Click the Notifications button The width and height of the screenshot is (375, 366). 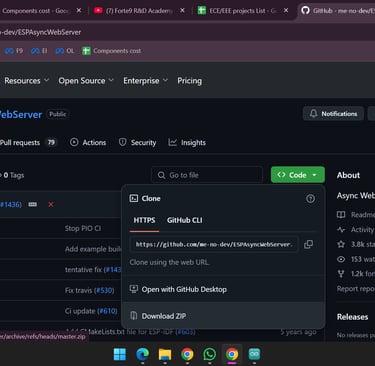pyautogui.click(x=333, y=114)
